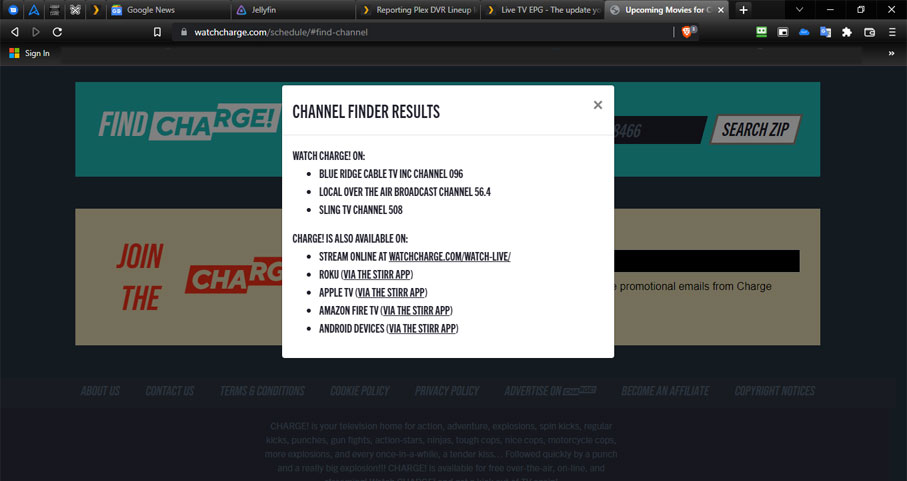Open the Become an Affiliate footer link
907x481 pixels.
coord(665,391)
